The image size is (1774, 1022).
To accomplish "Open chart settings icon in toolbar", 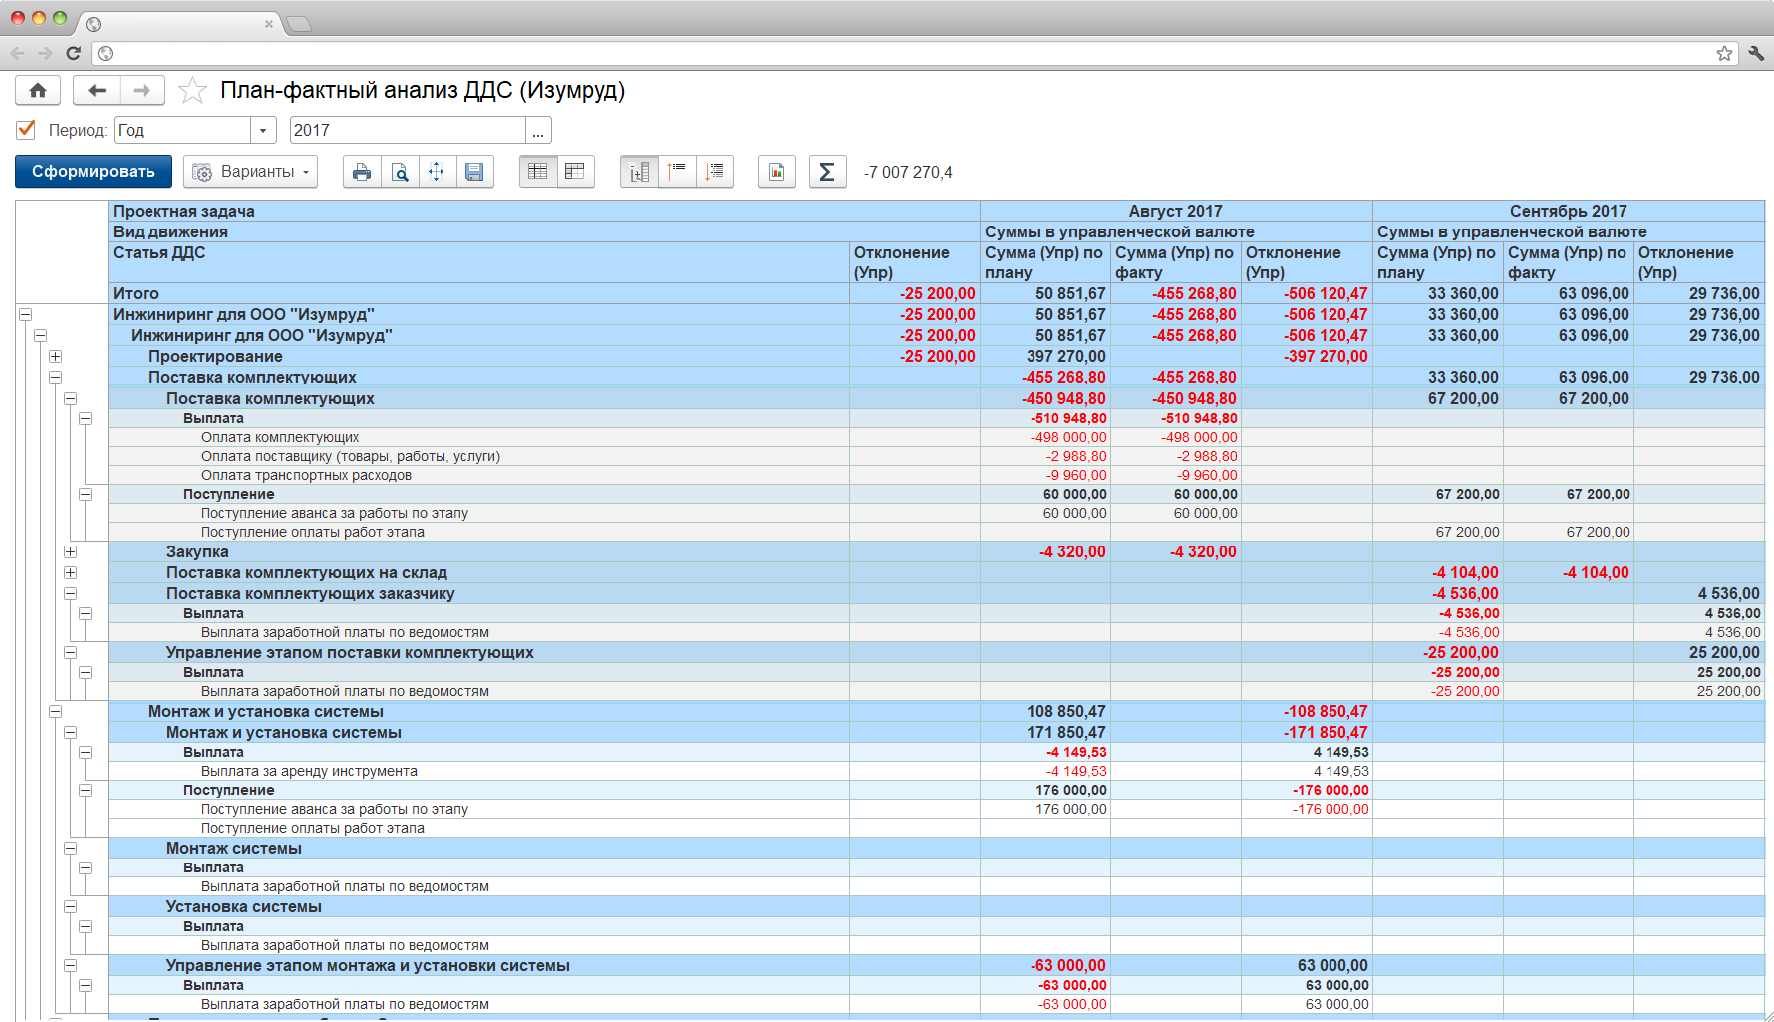I will pos(776,172).
